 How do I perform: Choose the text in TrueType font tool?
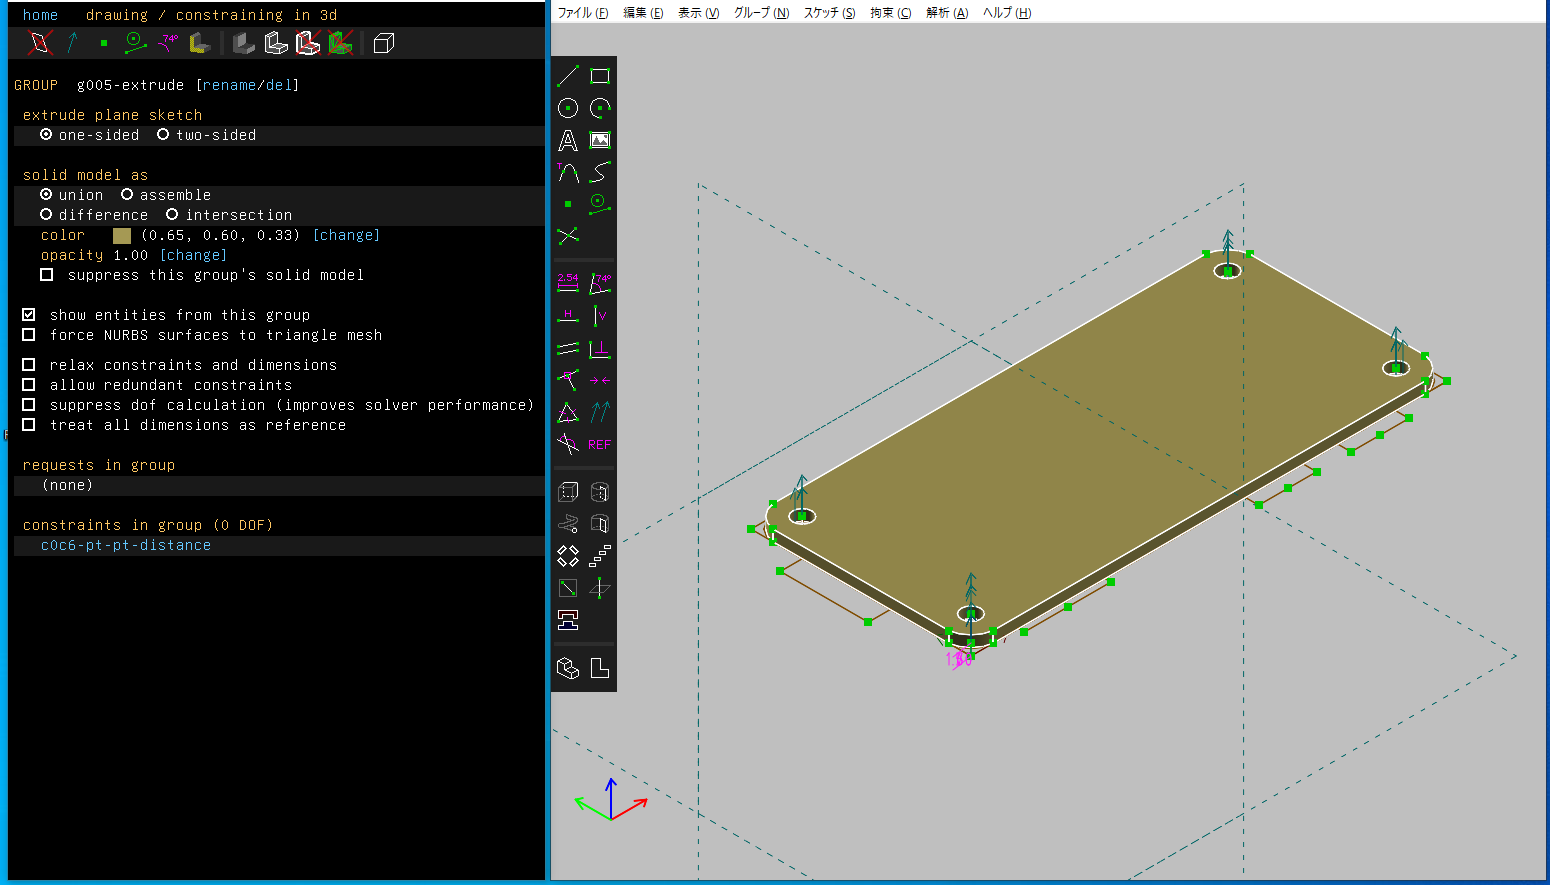pyautogui.click(x=568, y=141)
